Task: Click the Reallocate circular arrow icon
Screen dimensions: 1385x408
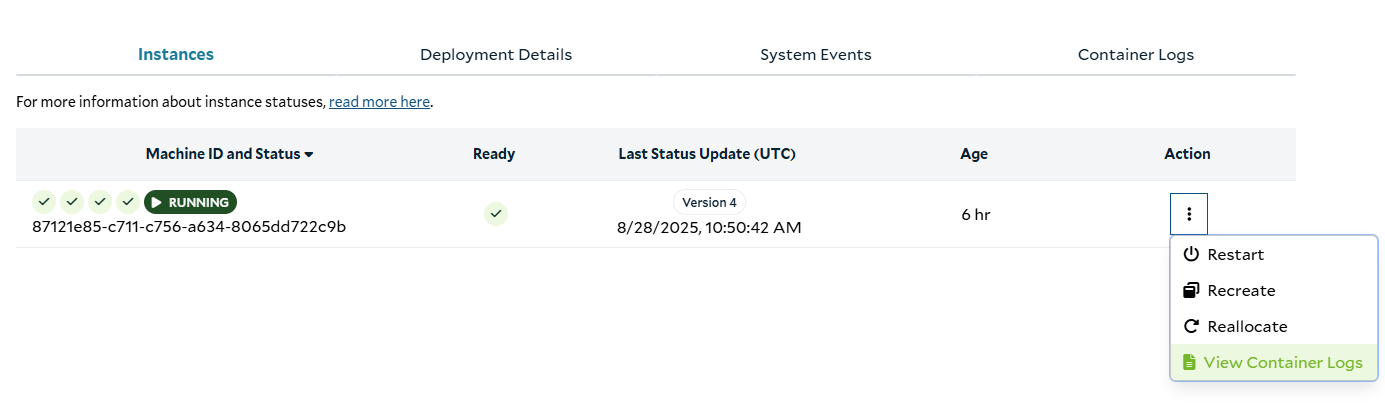Action: pos(1191,326)
